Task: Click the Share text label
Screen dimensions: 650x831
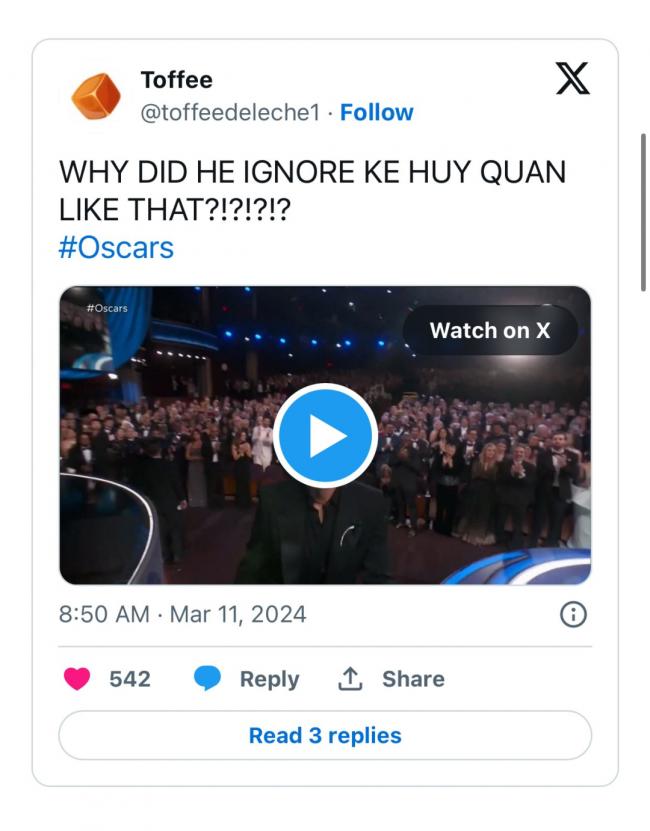Action: 413,679
